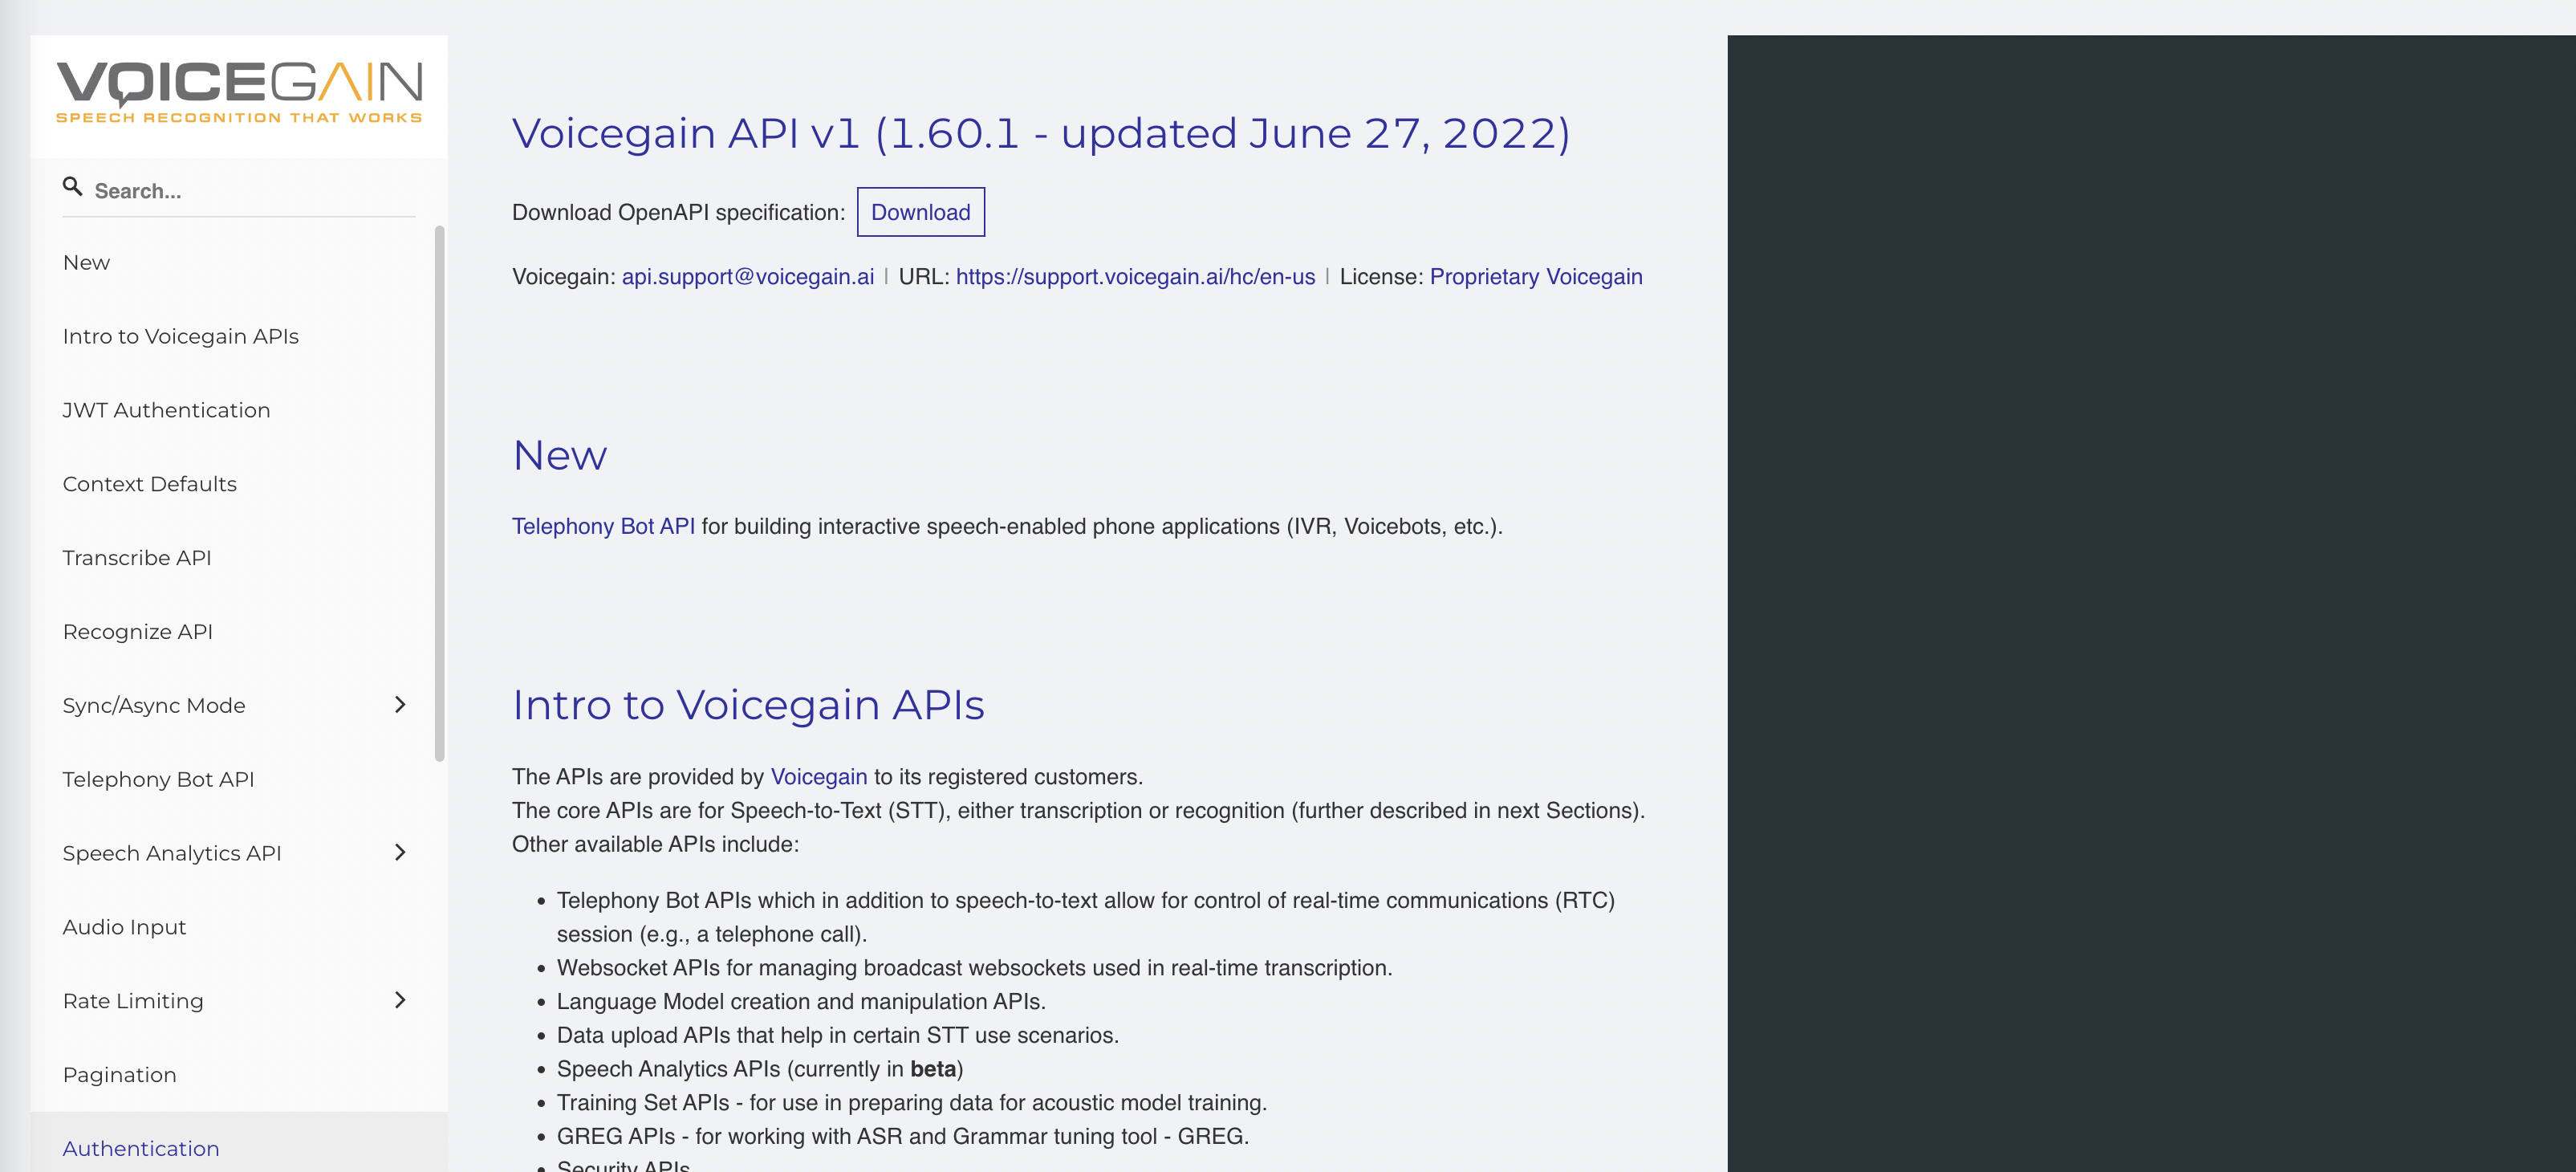Viewport: 2576px width, 1172px height.
Task: Select Rate Limiting sidebar item
Action: click(x=239, y=1001)
